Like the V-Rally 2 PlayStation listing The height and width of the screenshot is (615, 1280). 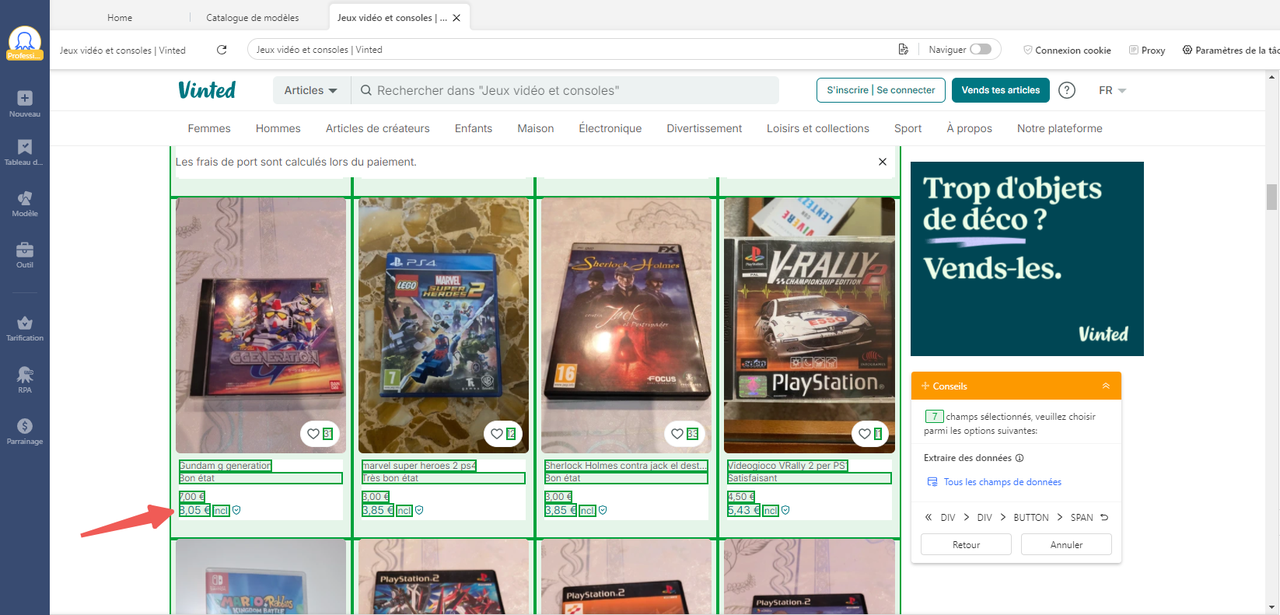tap(864, 434)
